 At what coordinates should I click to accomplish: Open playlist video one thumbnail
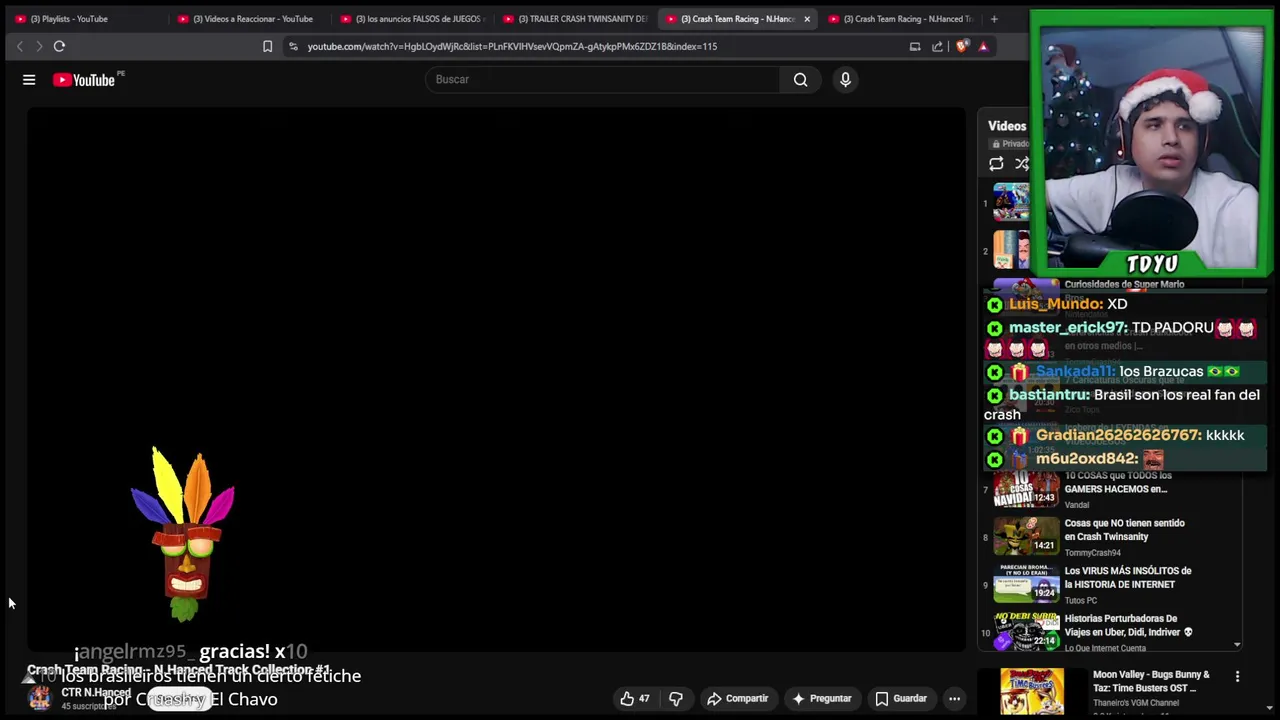(1011, 203)
